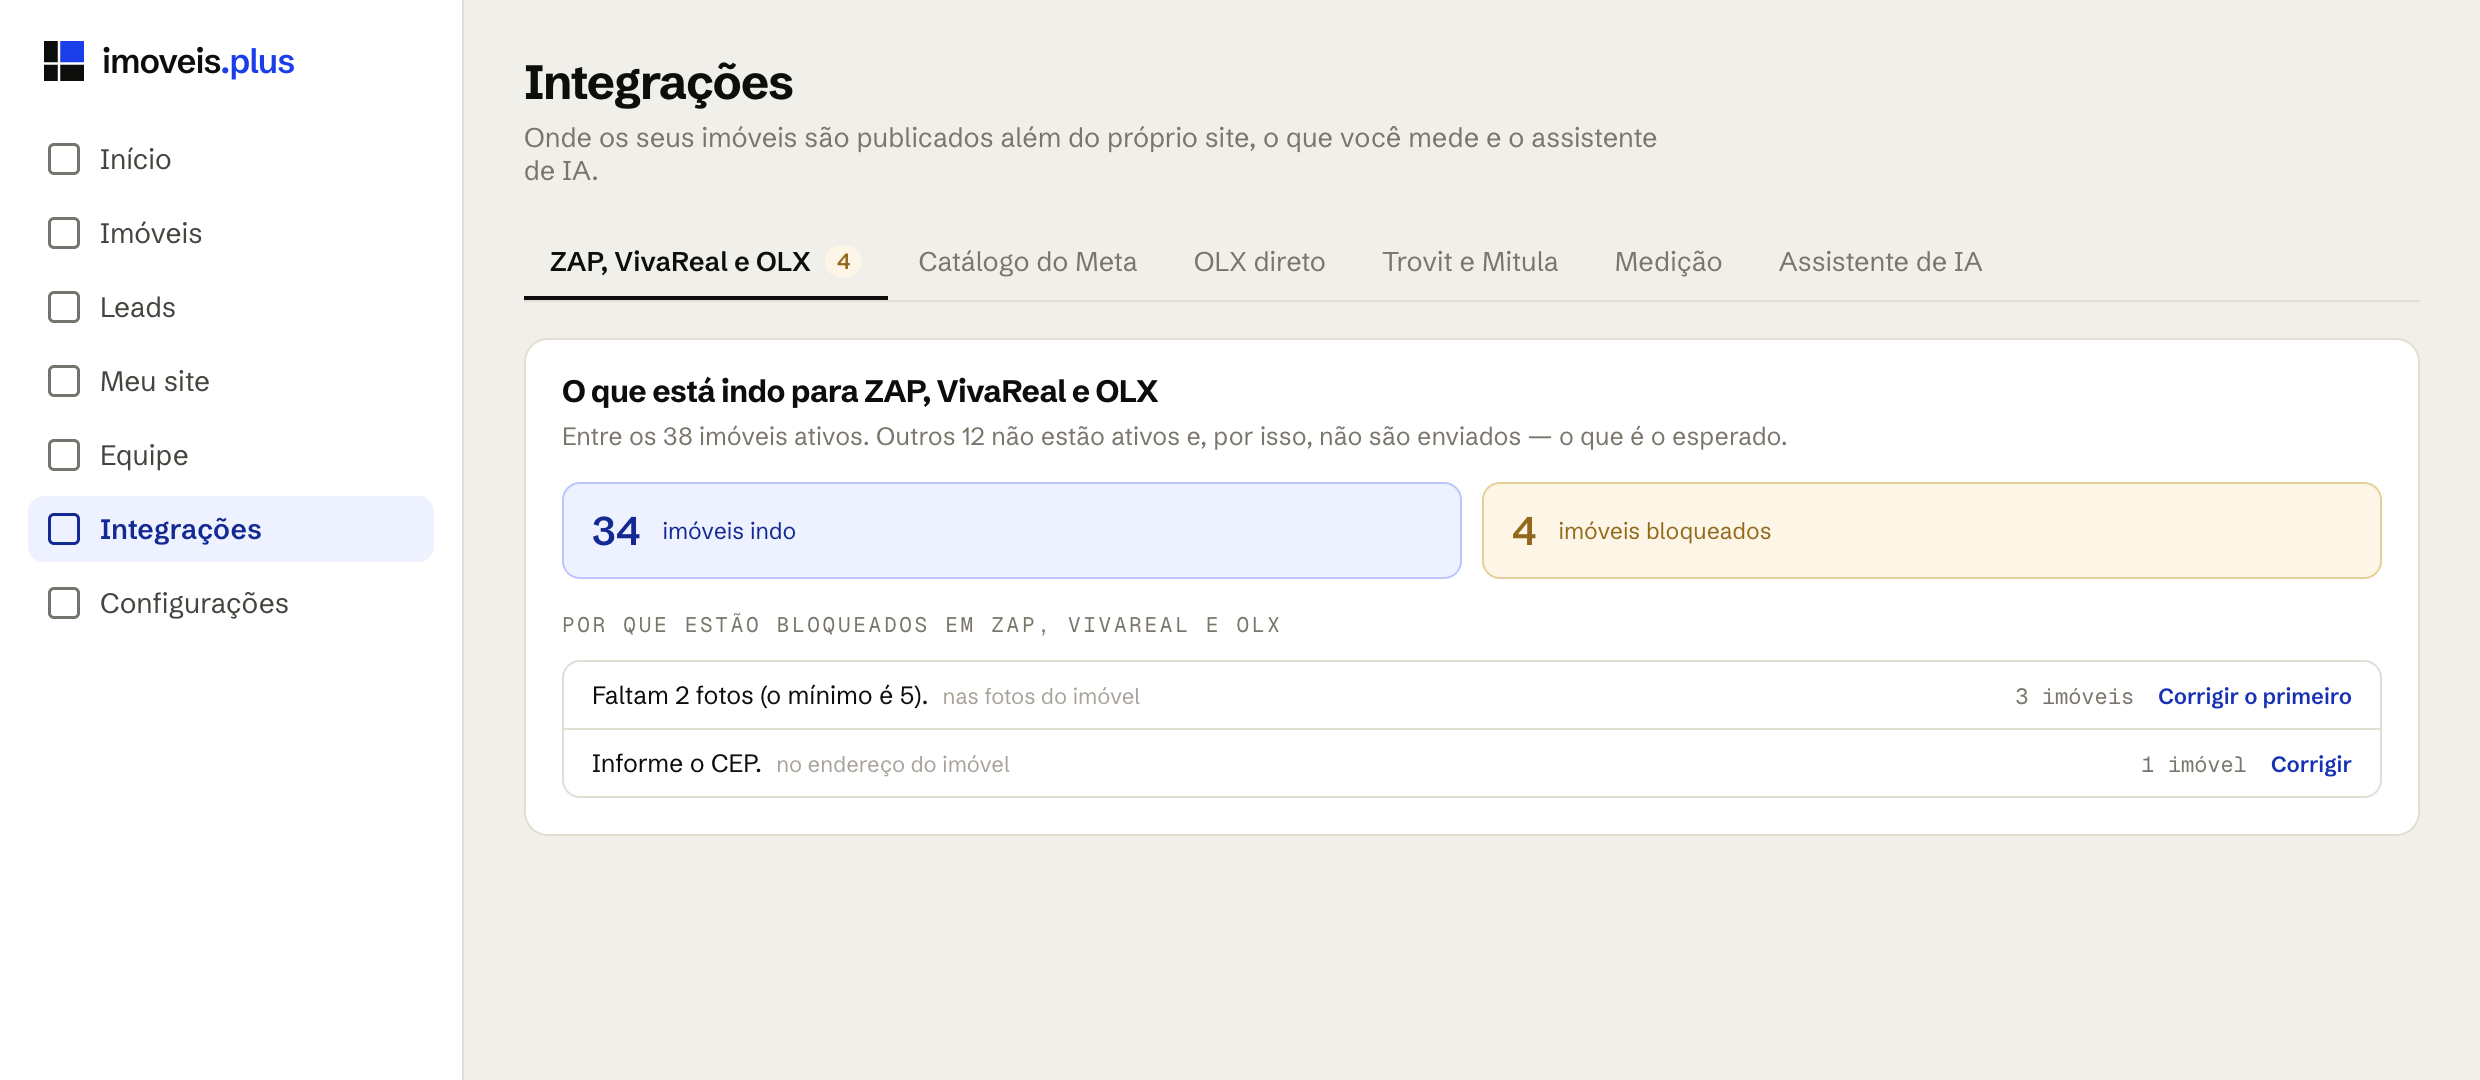
Task: Click the Integrações sidebar icon
Action: tap(64, 529)
